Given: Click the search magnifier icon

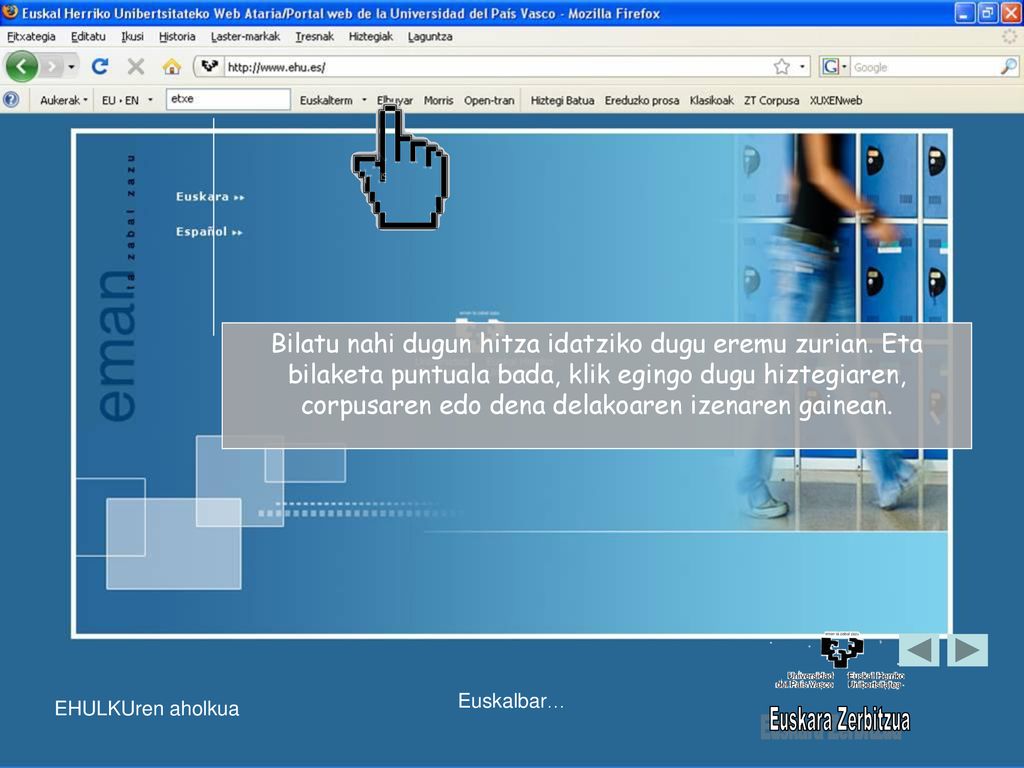Looking at the screenshot, I should click(1009, 67).
